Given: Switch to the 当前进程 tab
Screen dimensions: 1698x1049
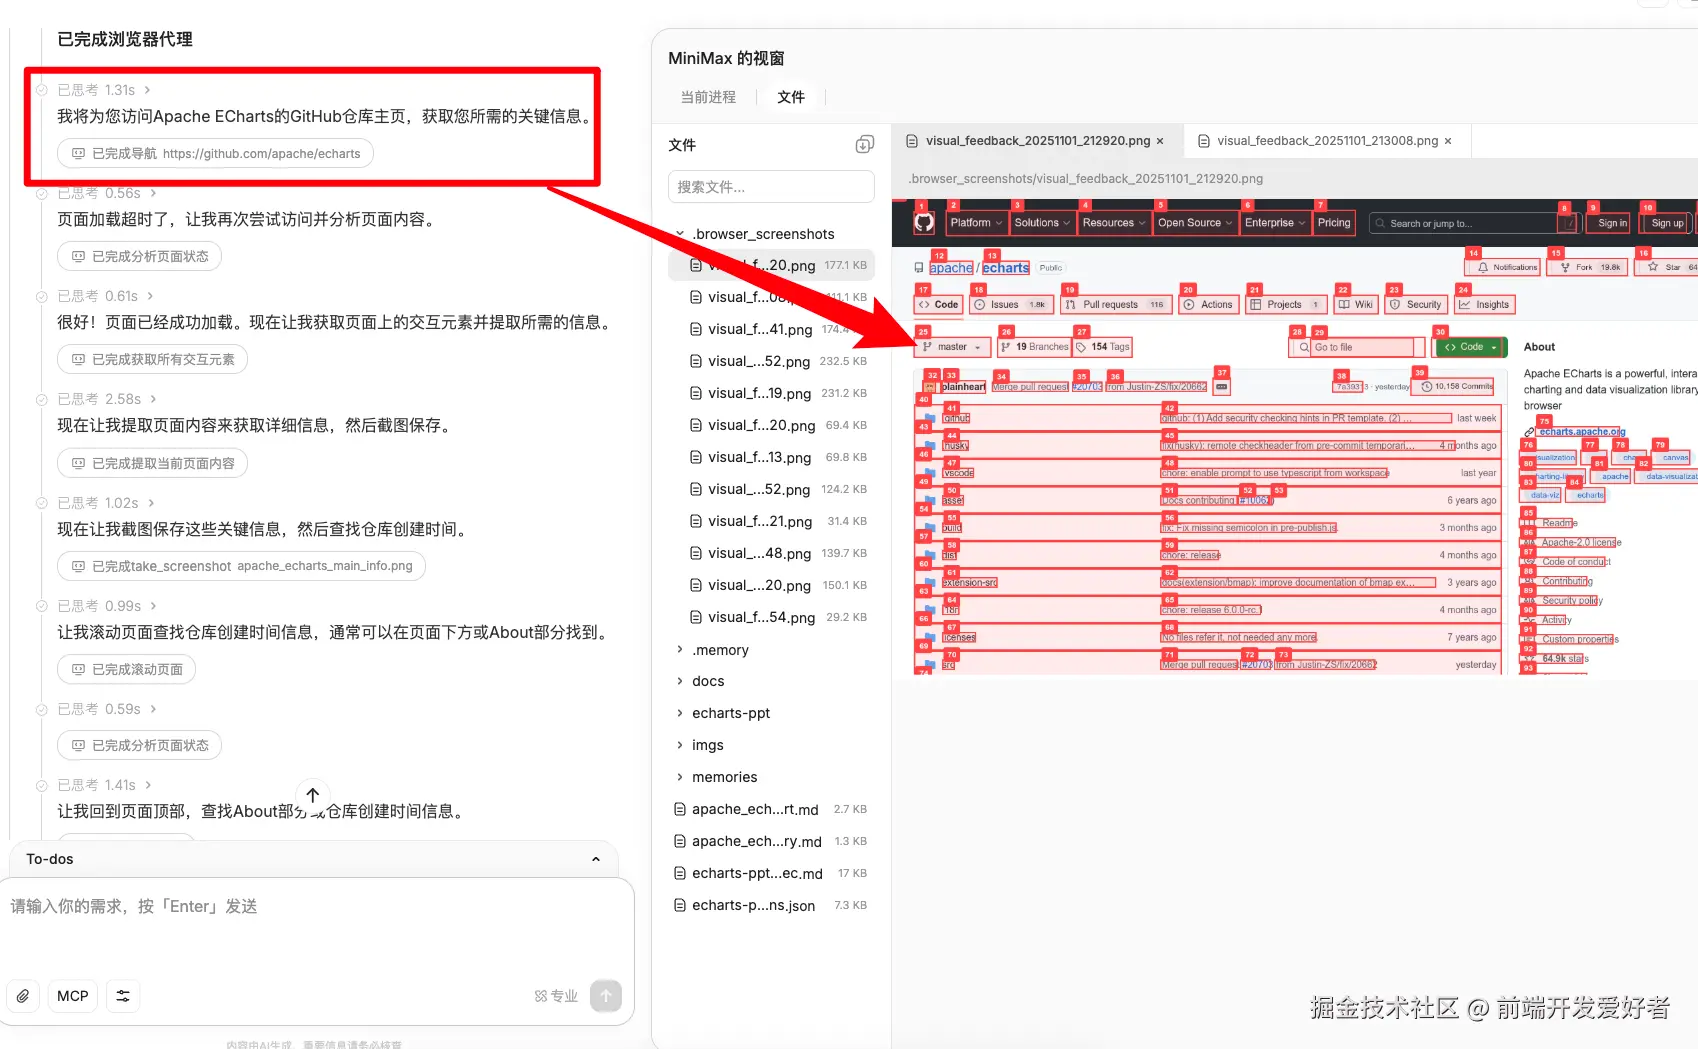Looking at the screenshot, I should (708, 97).
